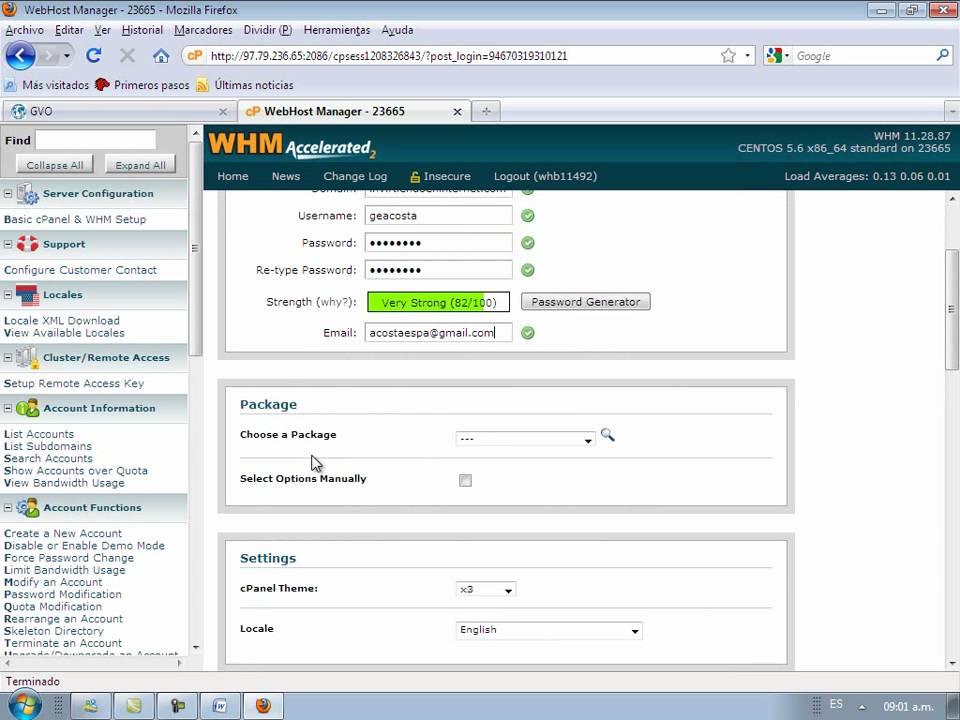Open the Windows Start orb
960x720 pixels.
[24, 704]
